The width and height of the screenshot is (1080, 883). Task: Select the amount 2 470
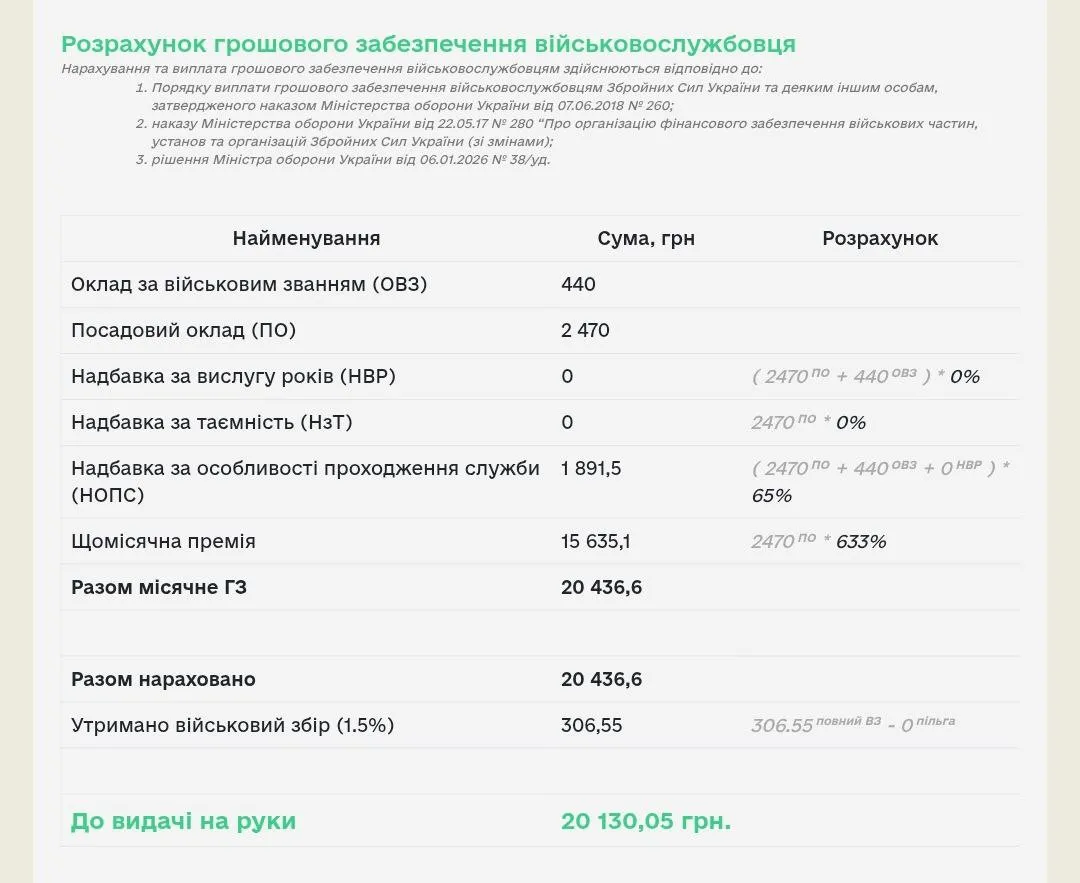(x=586, y=330)
